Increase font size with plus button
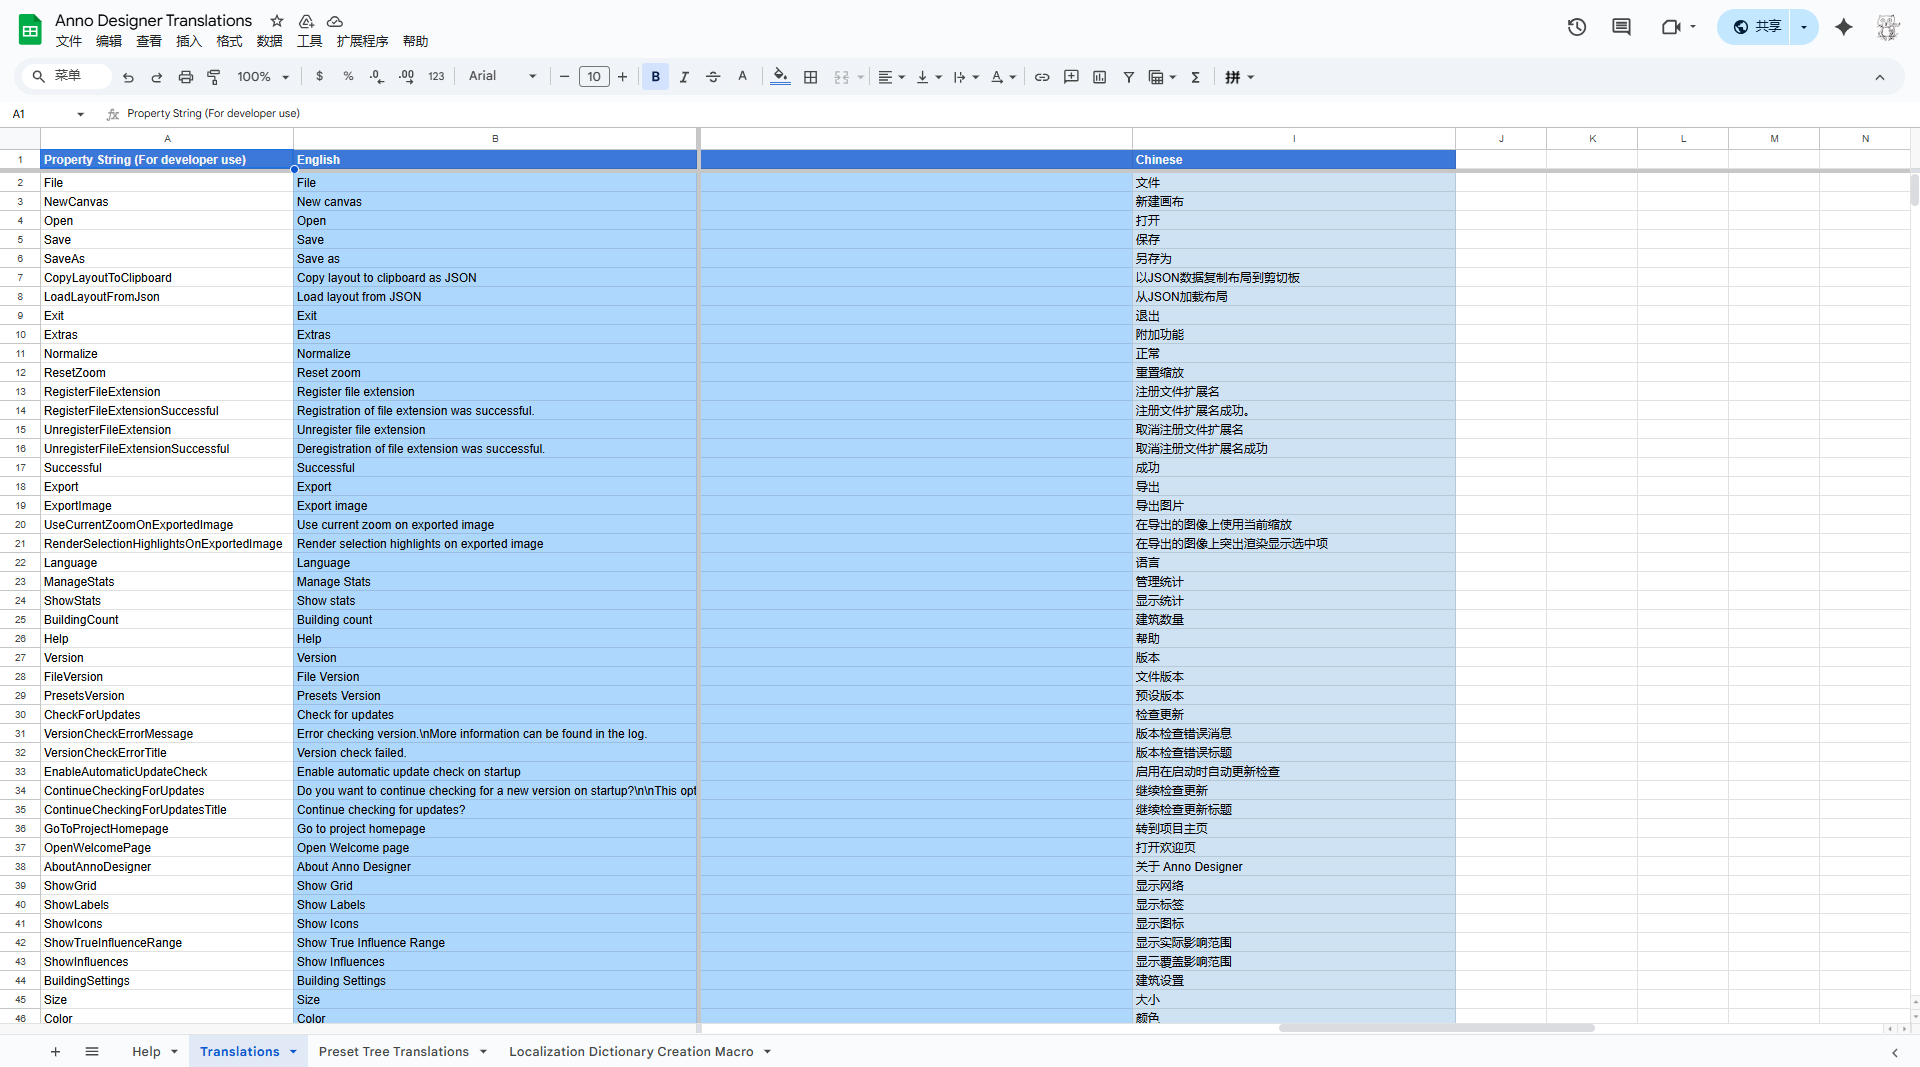Viewport: 1920px width, 1067px height. [623, 77]
